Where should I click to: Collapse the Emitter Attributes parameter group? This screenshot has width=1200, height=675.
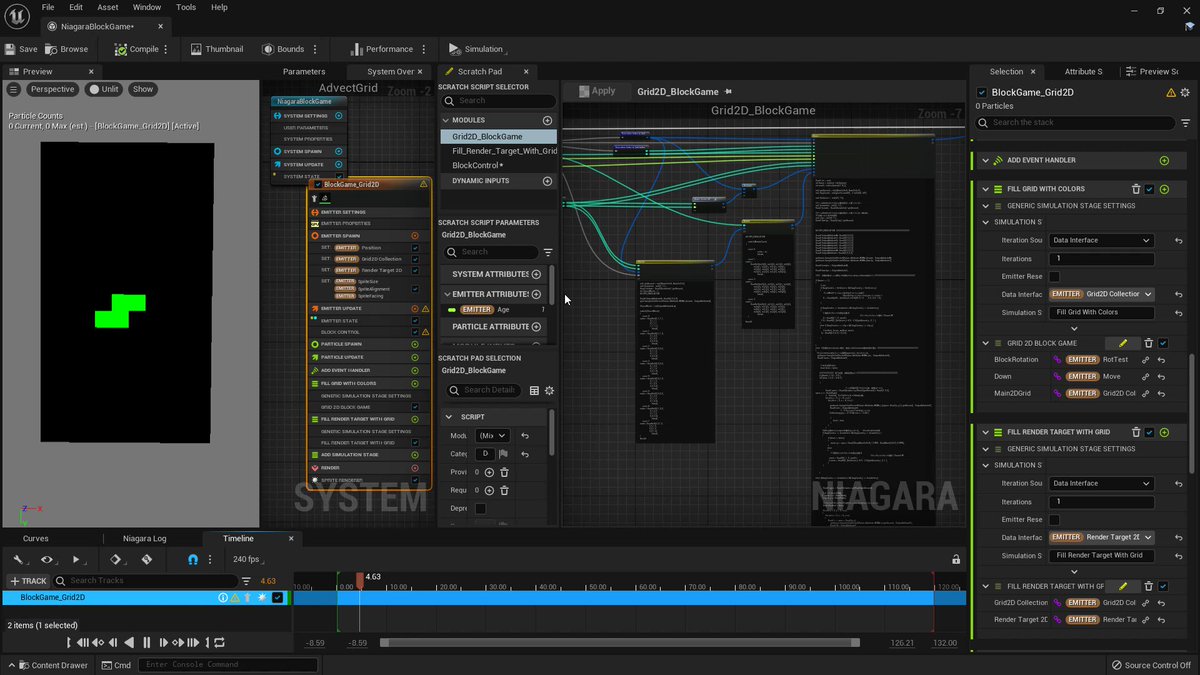click(x=446, y=294)
